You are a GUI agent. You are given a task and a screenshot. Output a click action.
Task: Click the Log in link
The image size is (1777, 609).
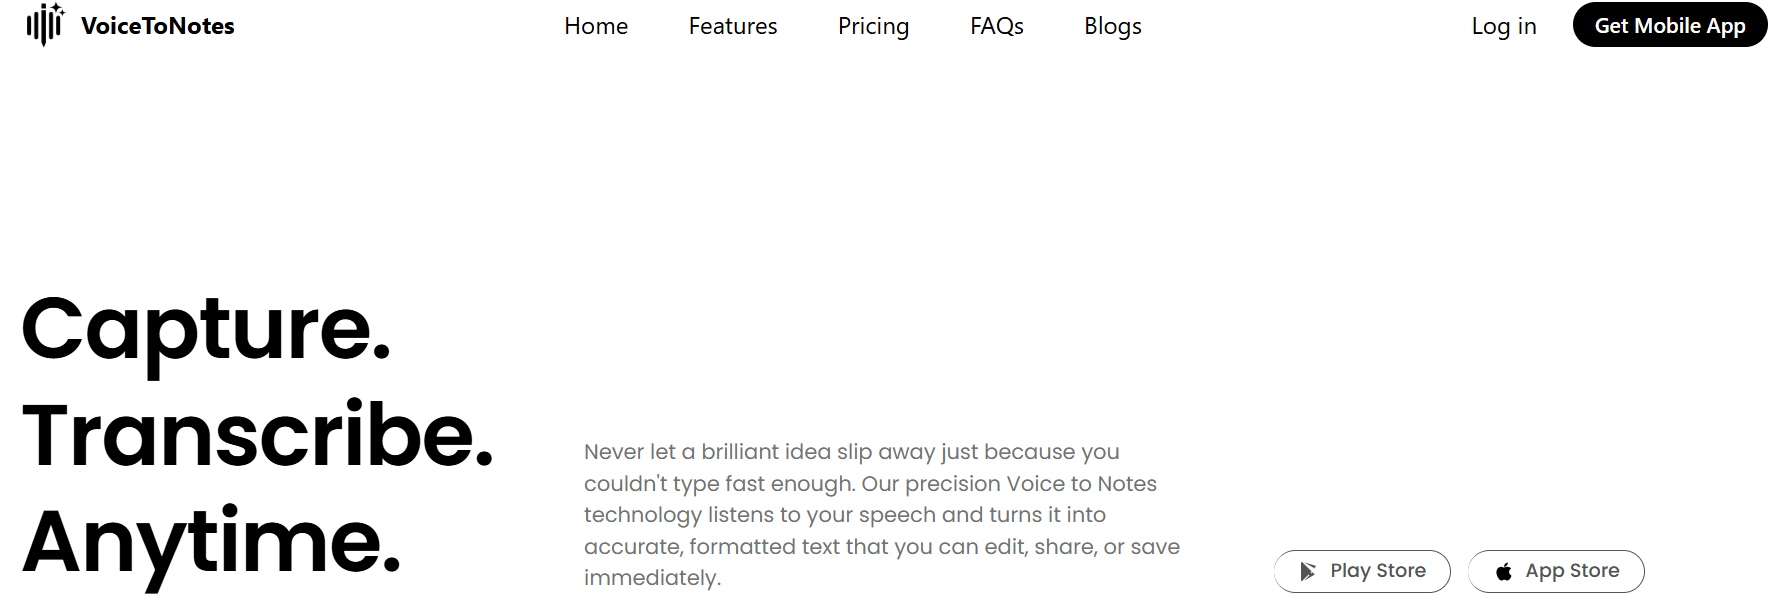tap(1503, 27)
